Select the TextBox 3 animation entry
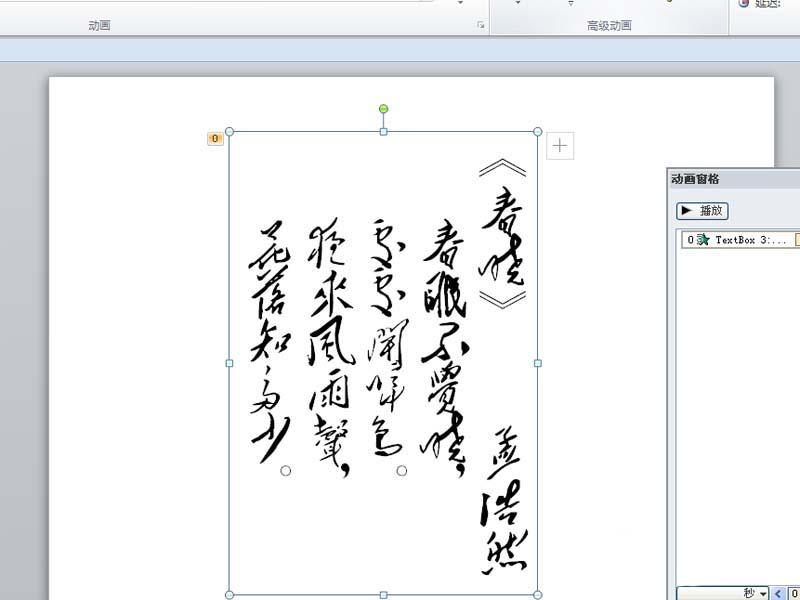The height and width of the screenshot is (600, 800). (741, 240)
